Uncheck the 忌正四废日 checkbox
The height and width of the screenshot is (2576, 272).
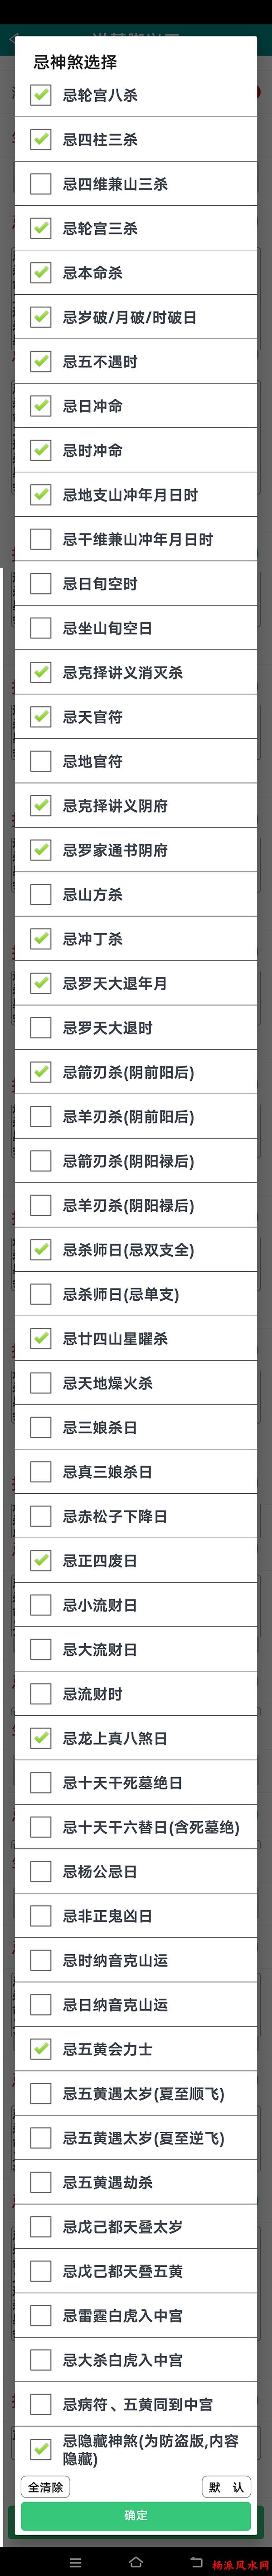(41, 1560)
